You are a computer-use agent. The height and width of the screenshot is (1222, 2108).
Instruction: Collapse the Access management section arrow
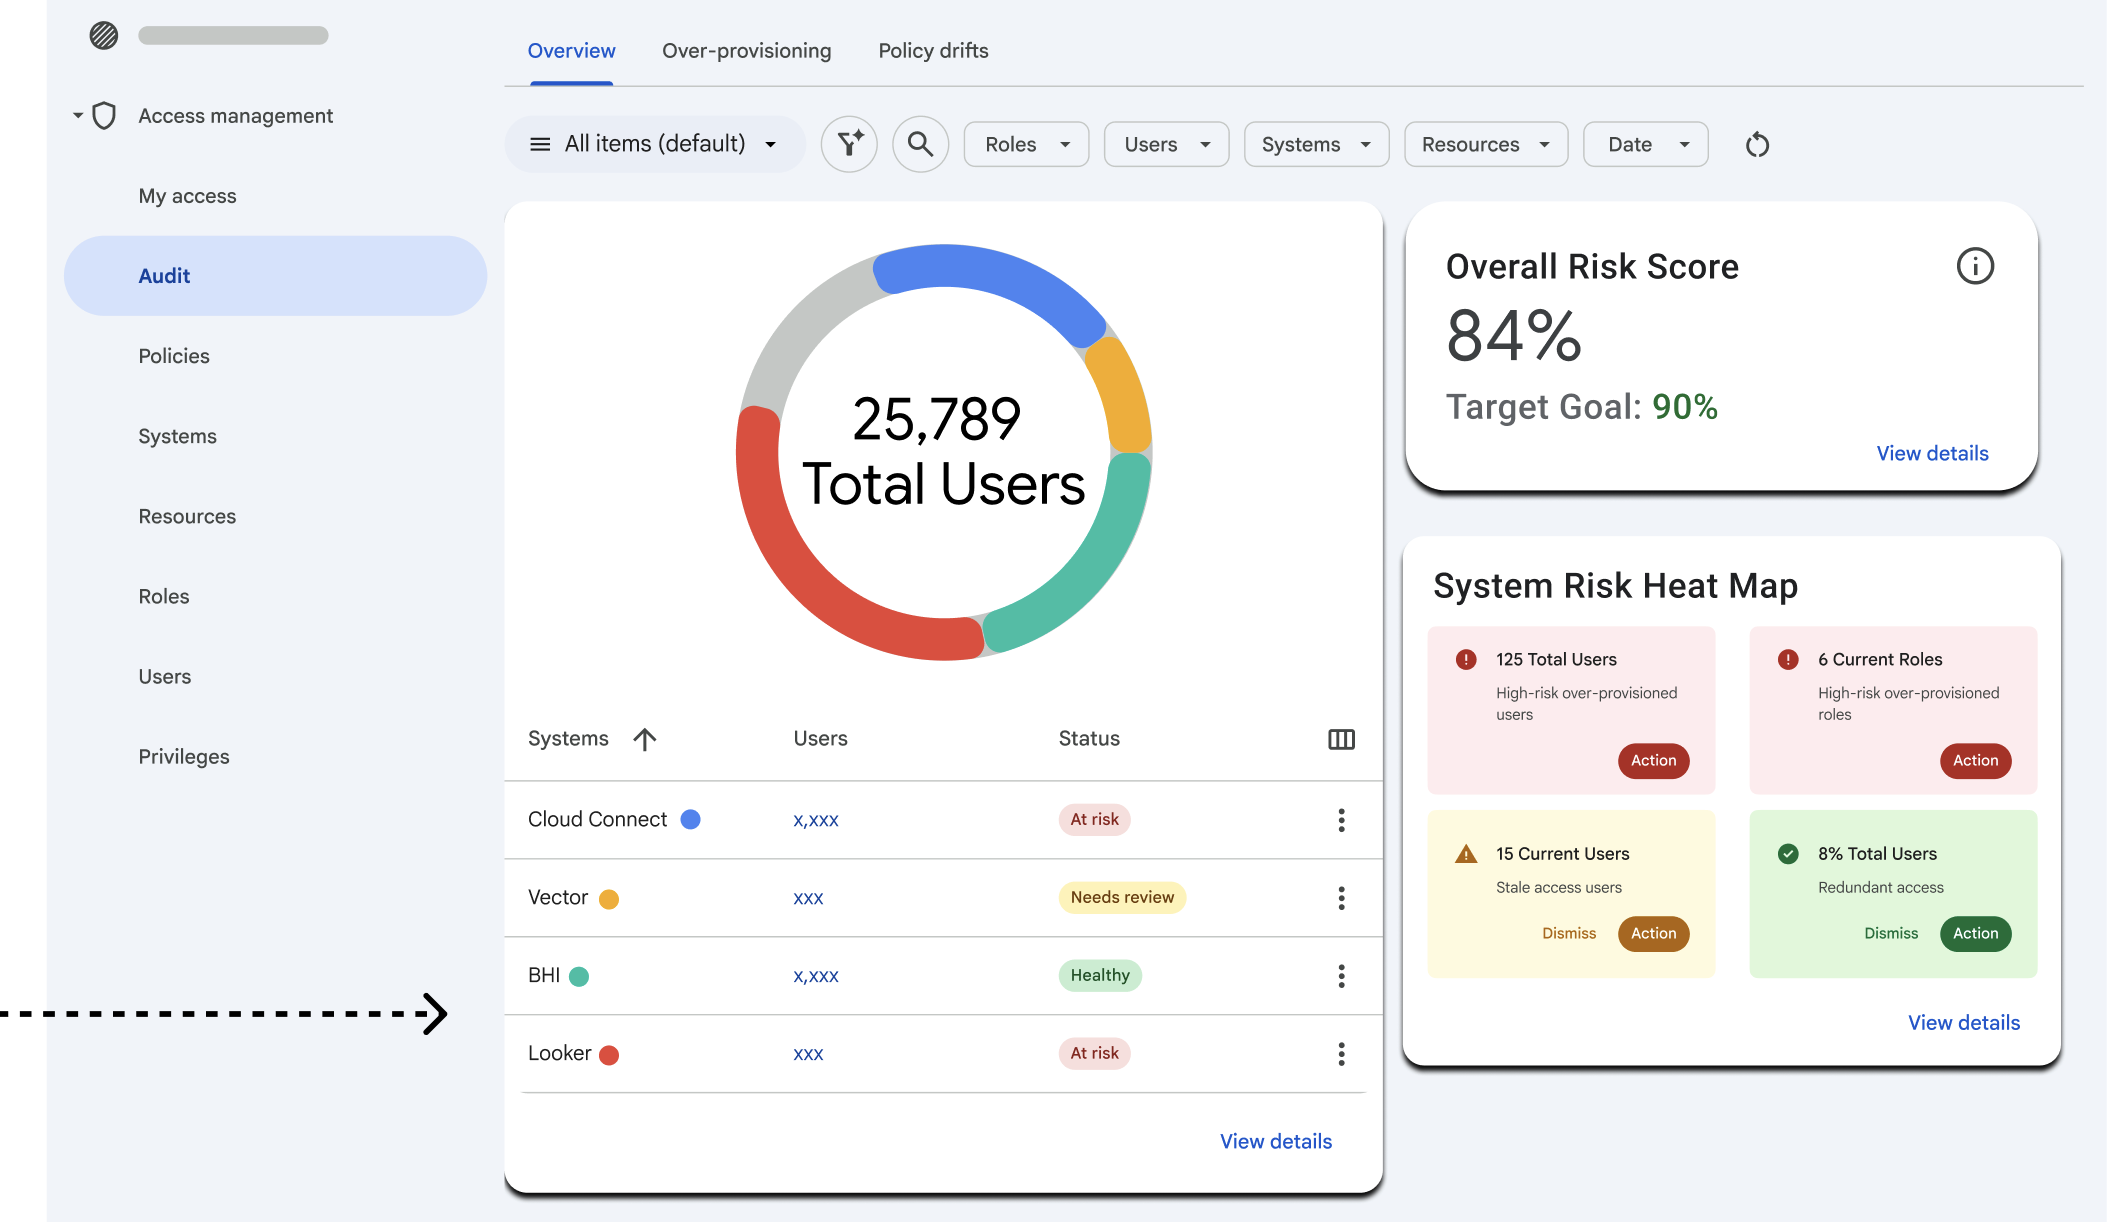point(78,116)
